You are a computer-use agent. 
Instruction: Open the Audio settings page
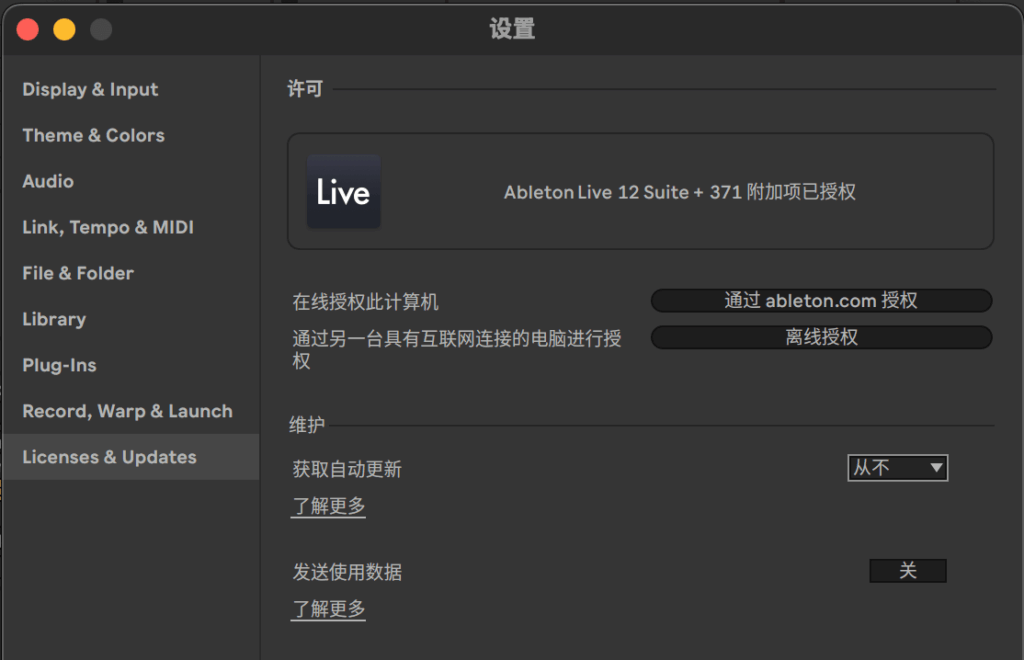47,181
